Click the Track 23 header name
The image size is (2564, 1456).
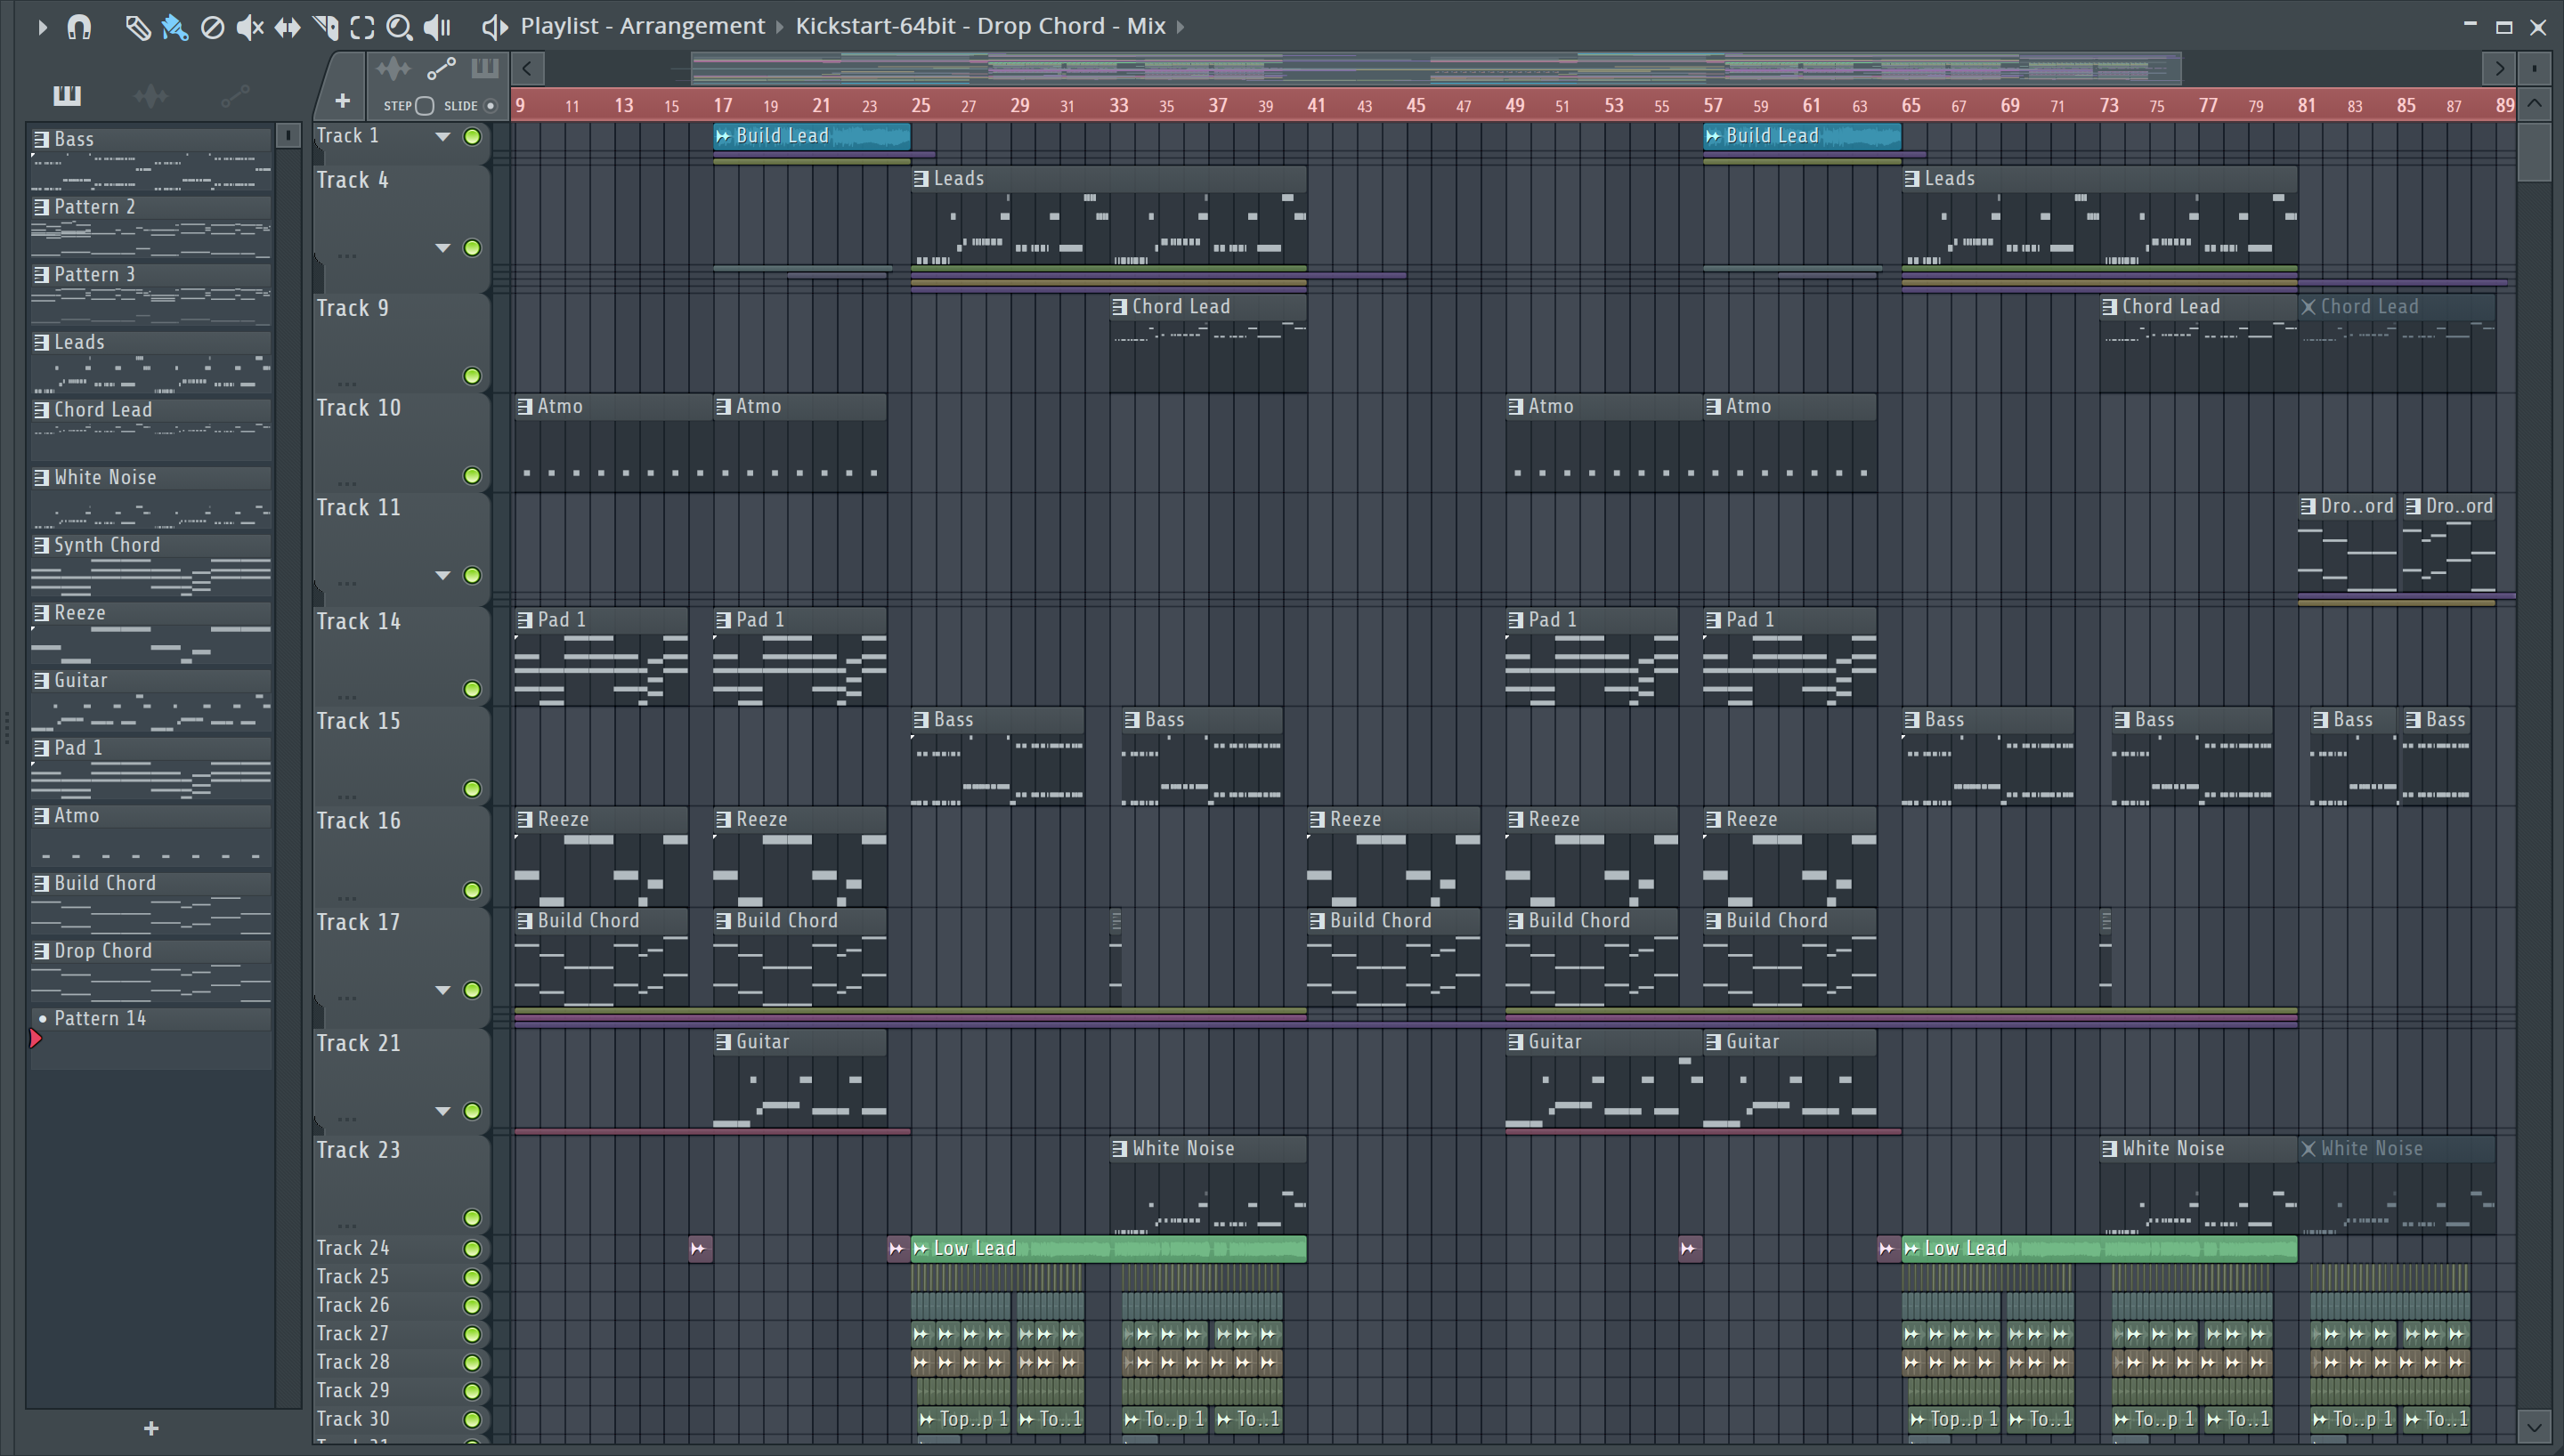click(358, 1150)
